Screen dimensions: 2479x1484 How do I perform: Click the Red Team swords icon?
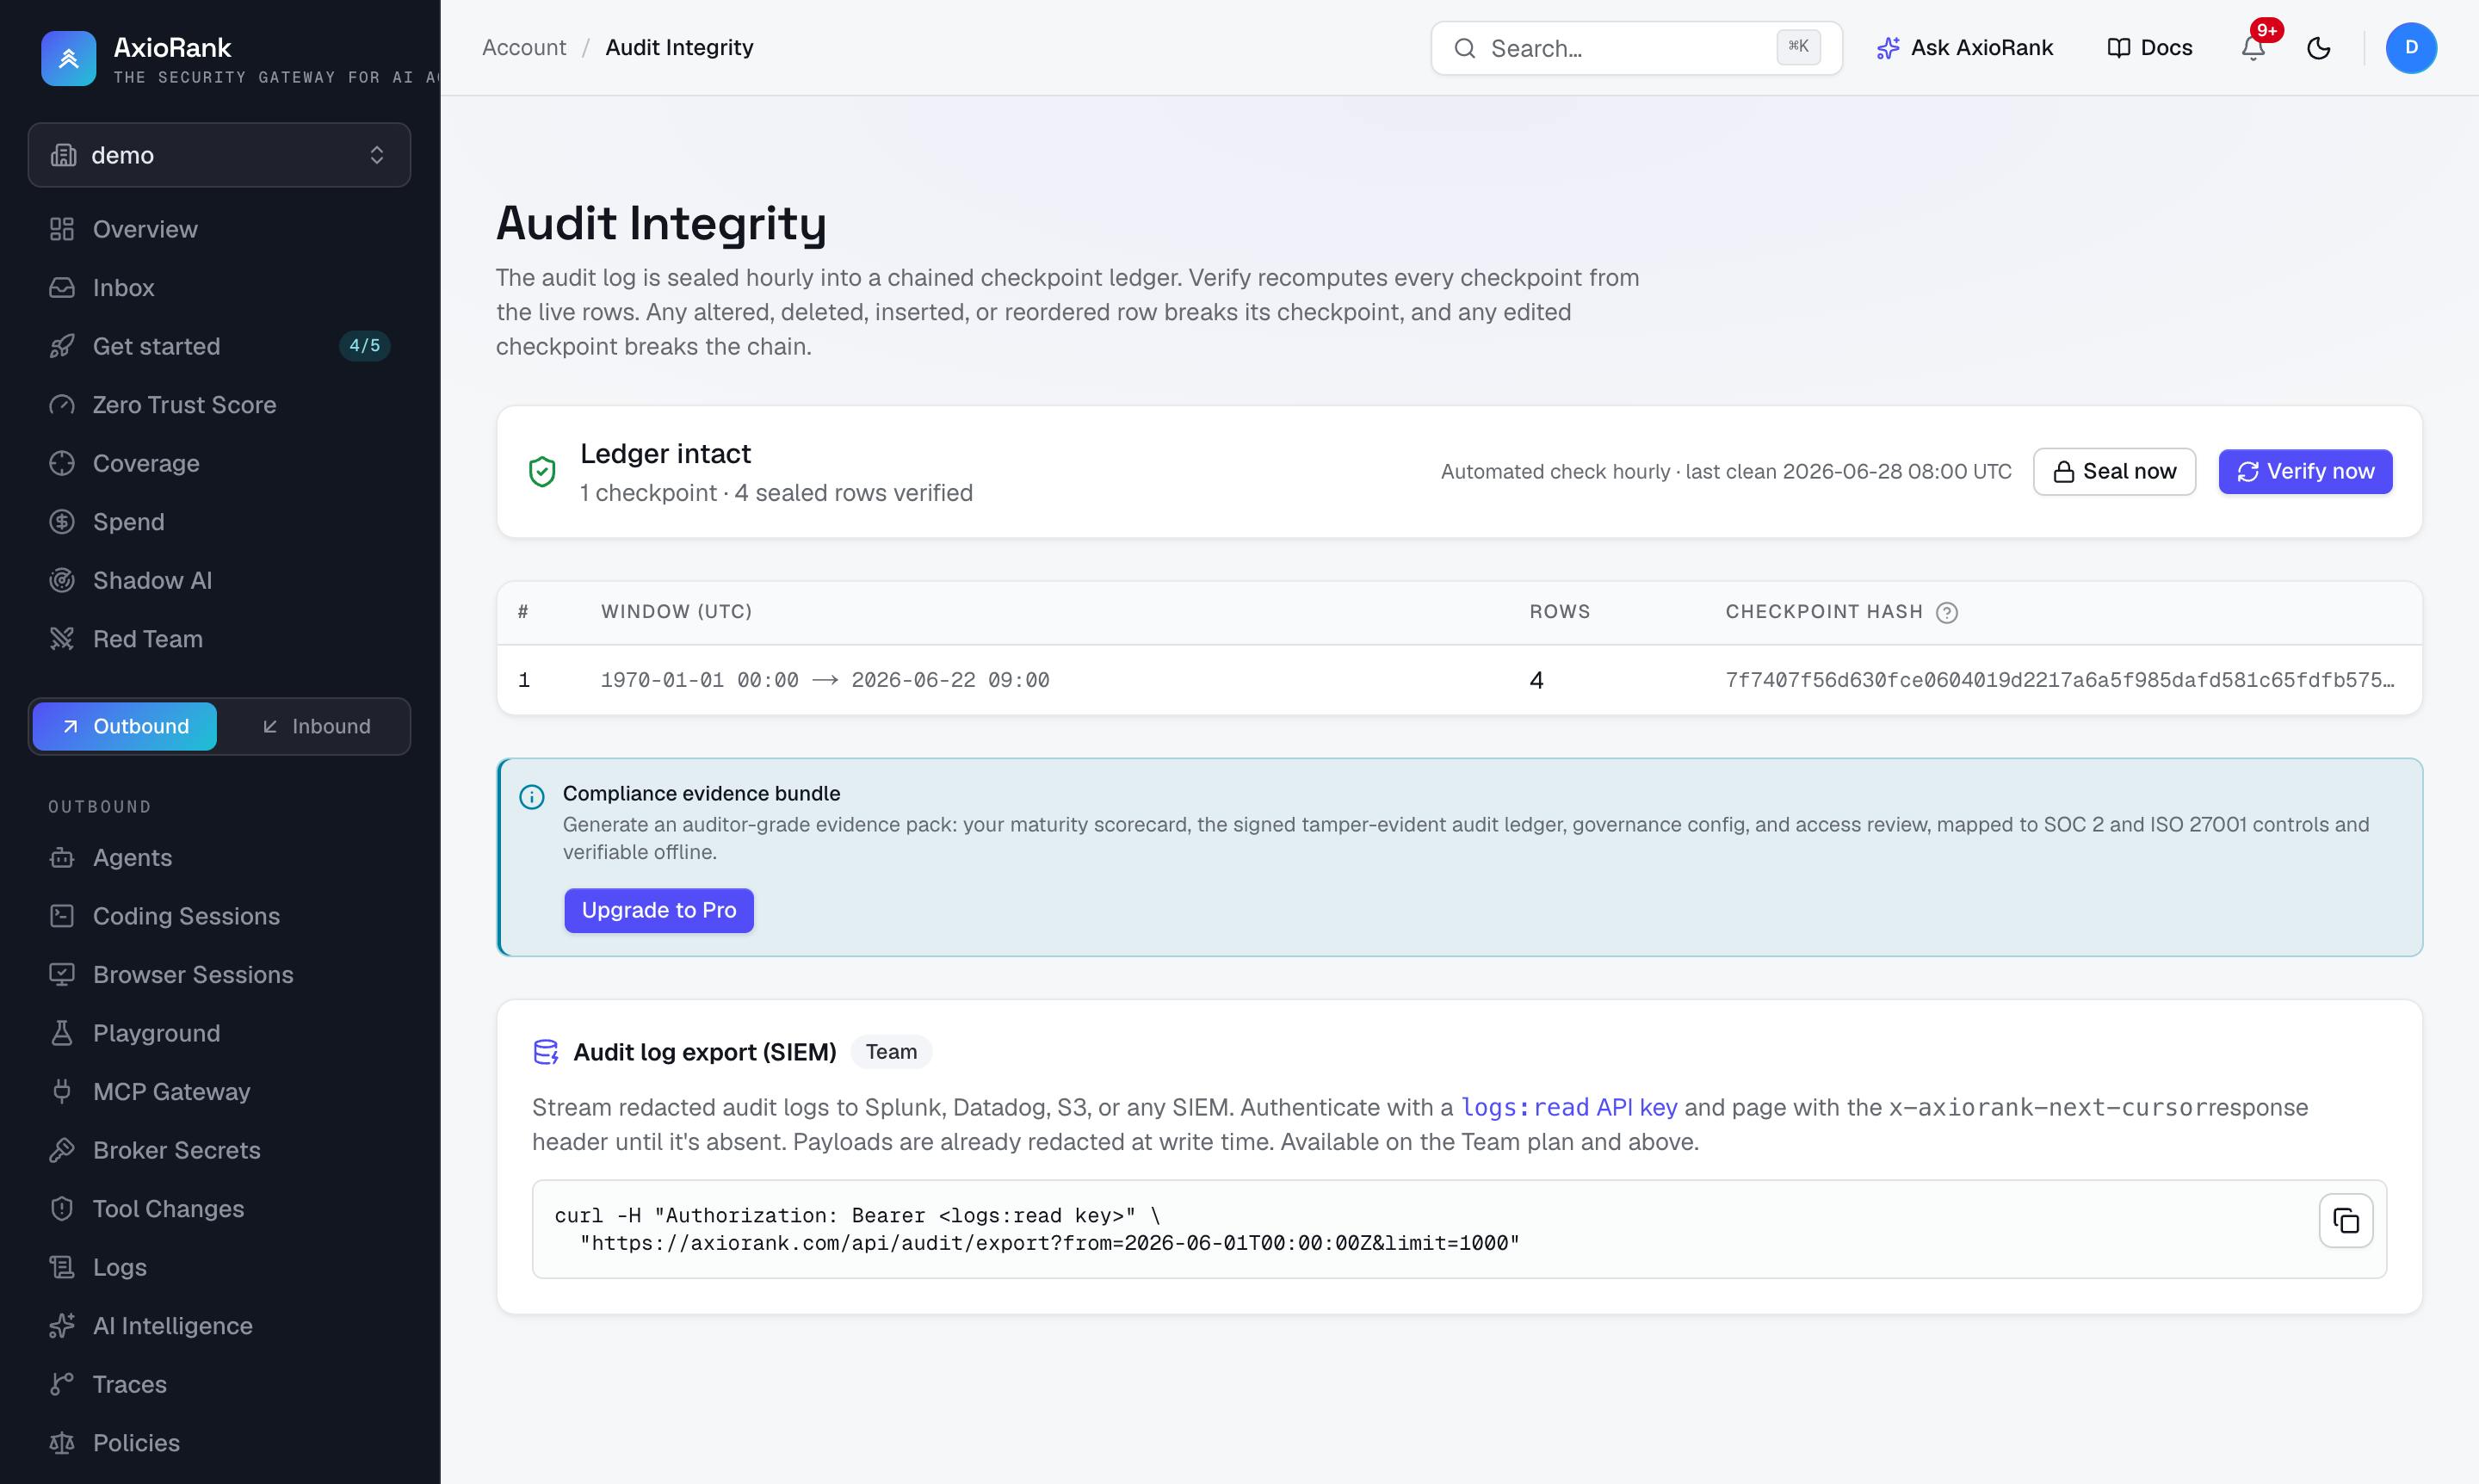(62, 639)
